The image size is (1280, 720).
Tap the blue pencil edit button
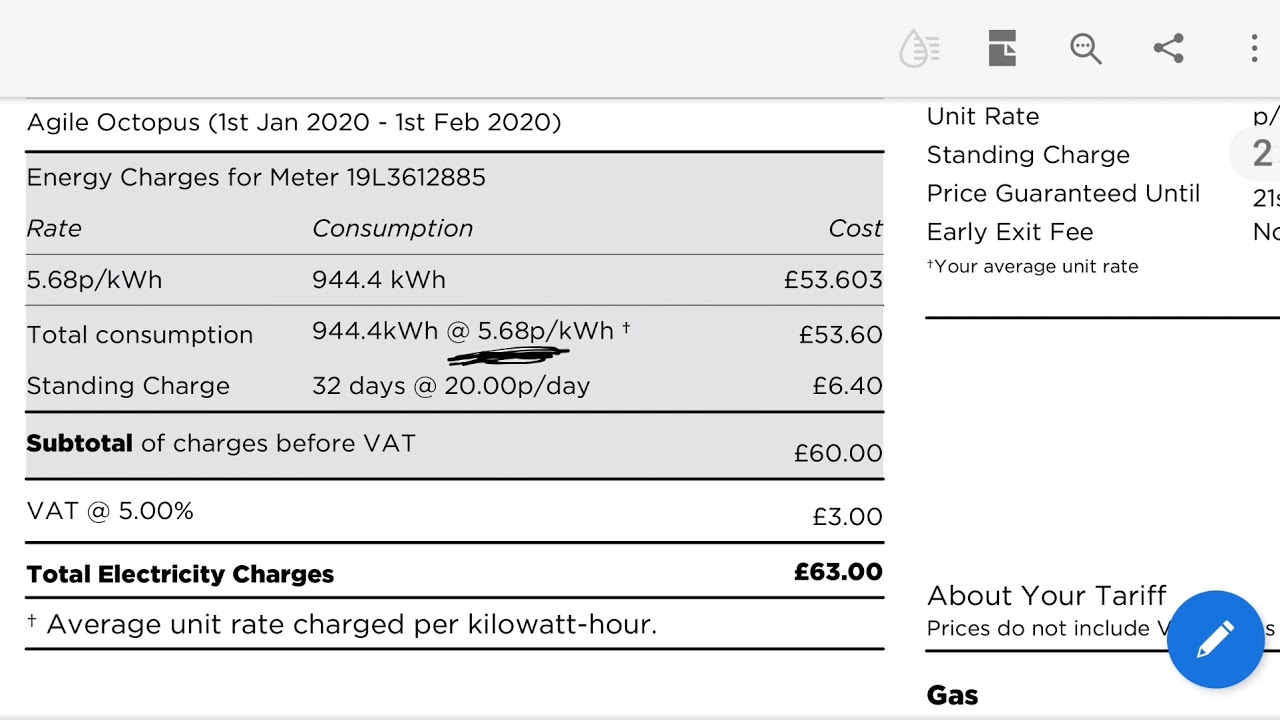tap(1215, 640)
